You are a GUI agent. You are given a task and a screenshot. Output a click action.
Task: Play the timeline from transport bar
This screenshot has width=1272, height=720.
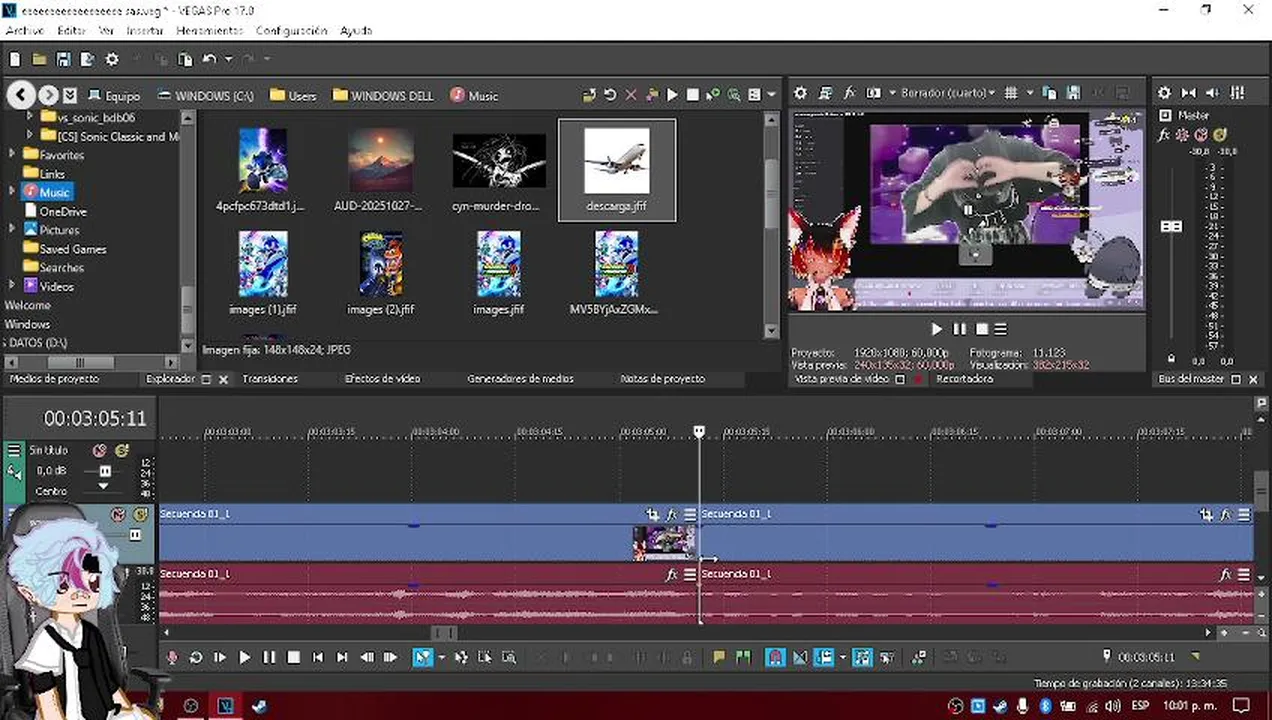tap(245, 657)
